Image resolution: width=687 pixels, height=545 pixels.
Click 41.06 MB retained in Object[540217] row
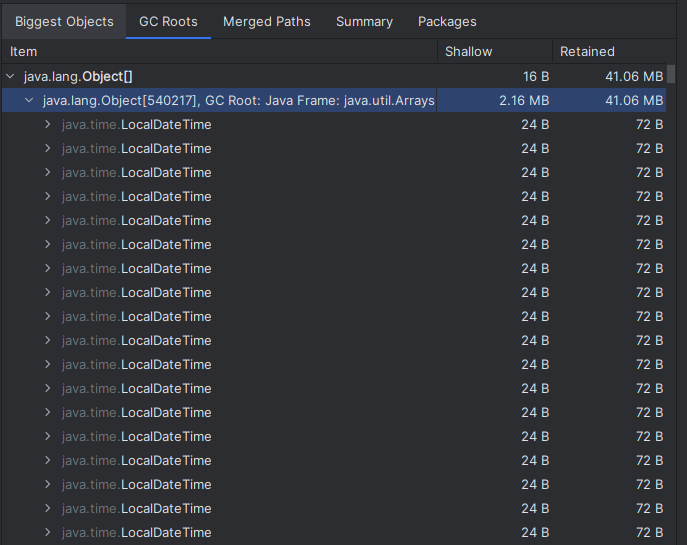pos(634,100)
